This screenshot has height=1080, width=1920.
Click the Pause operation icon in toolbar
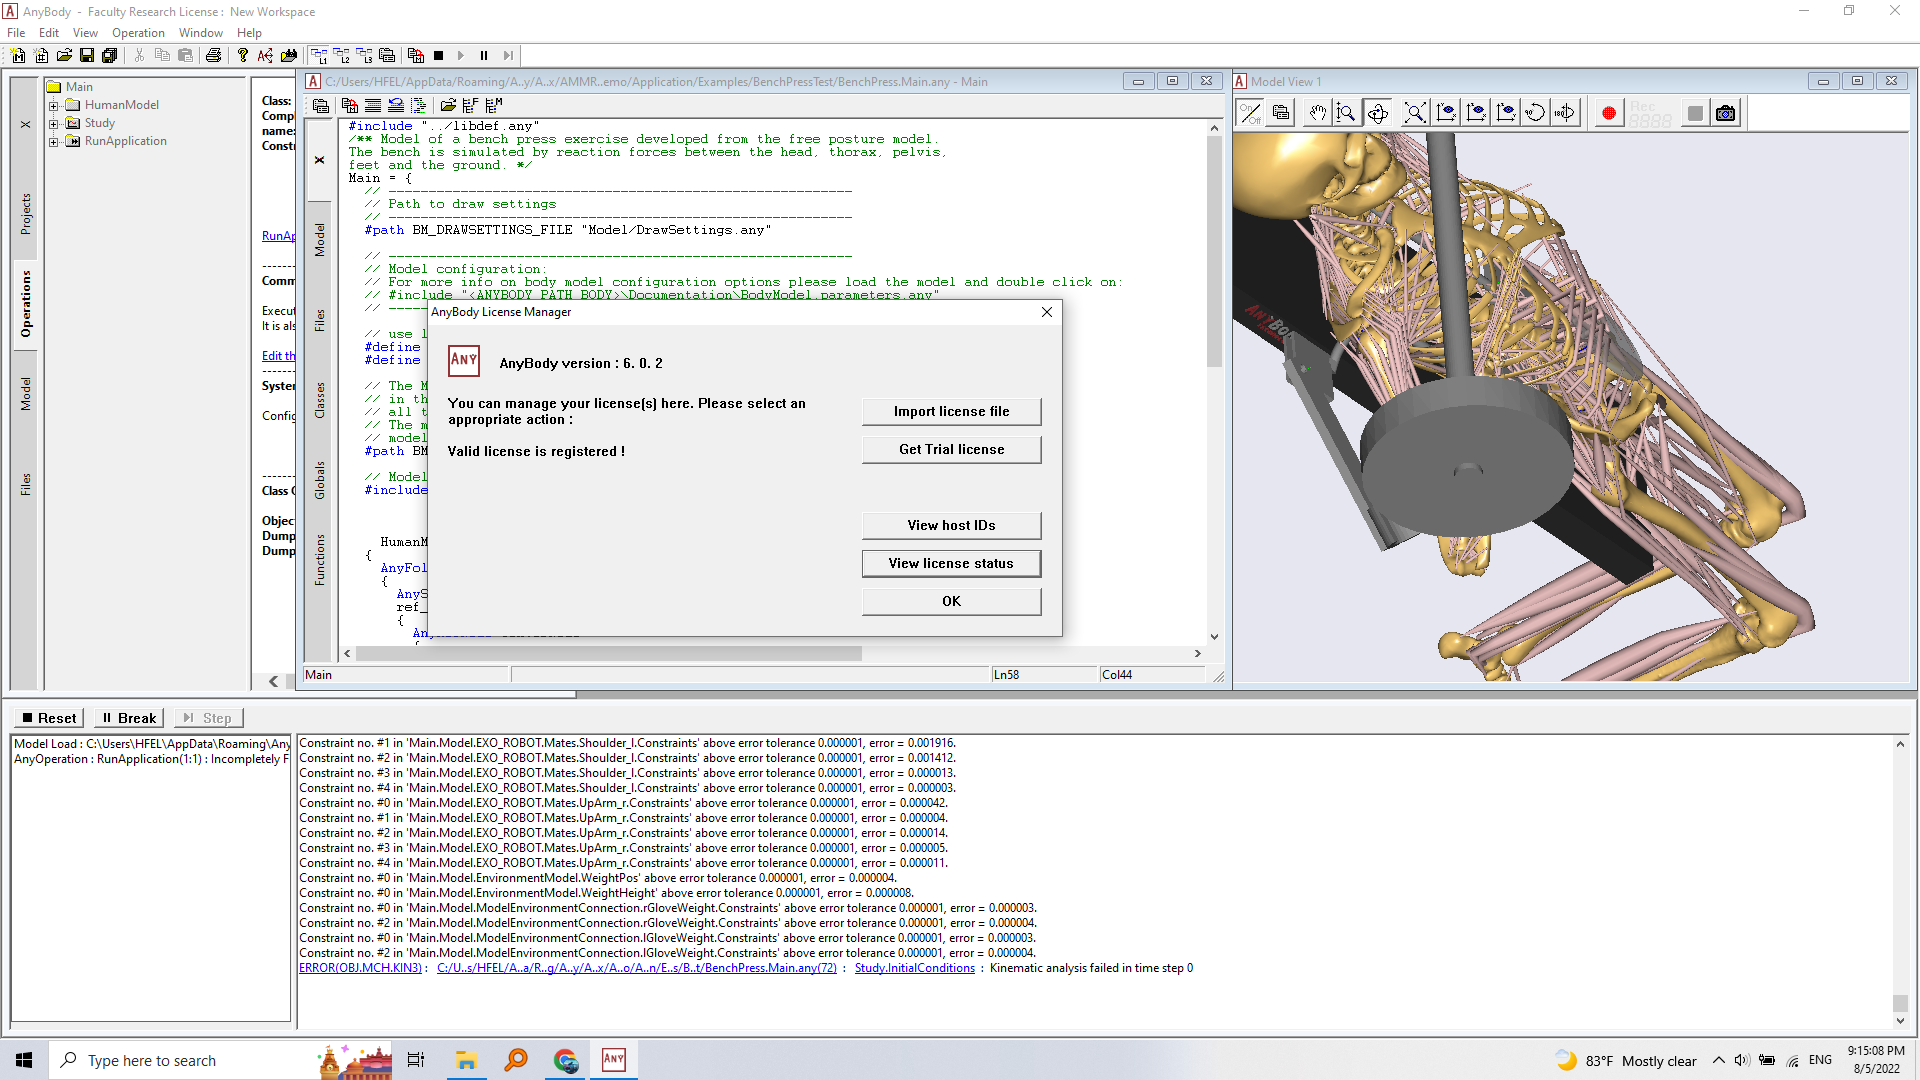484,56
